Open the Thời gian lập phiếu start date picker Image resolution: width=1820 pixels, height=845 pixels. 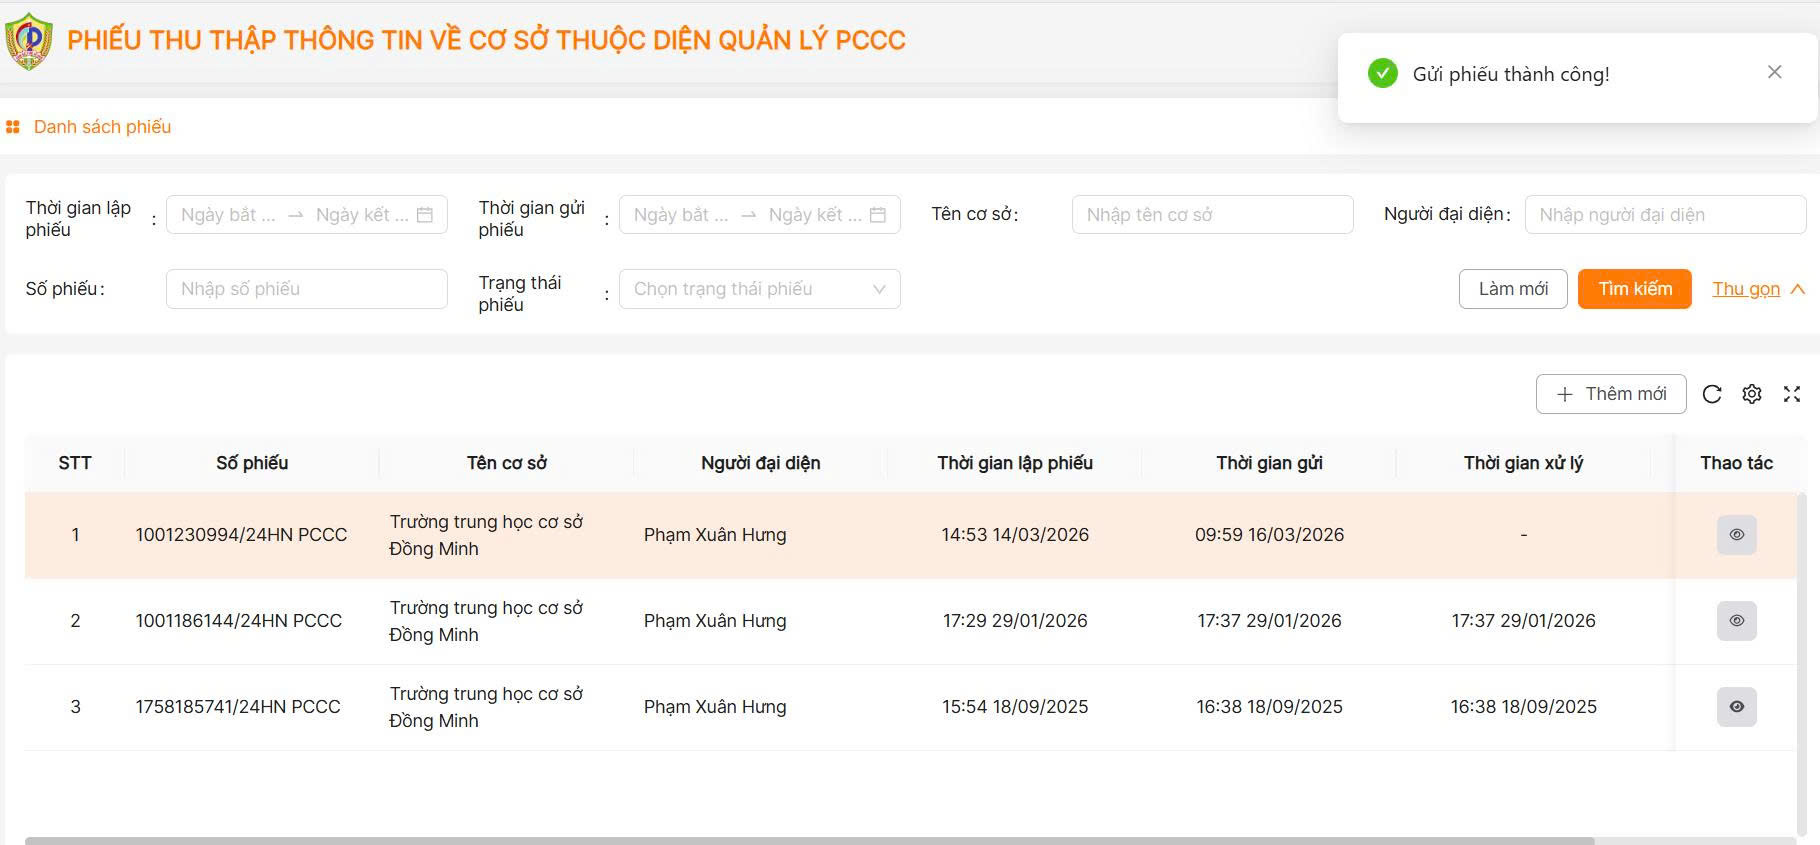(x=228, y=215)
